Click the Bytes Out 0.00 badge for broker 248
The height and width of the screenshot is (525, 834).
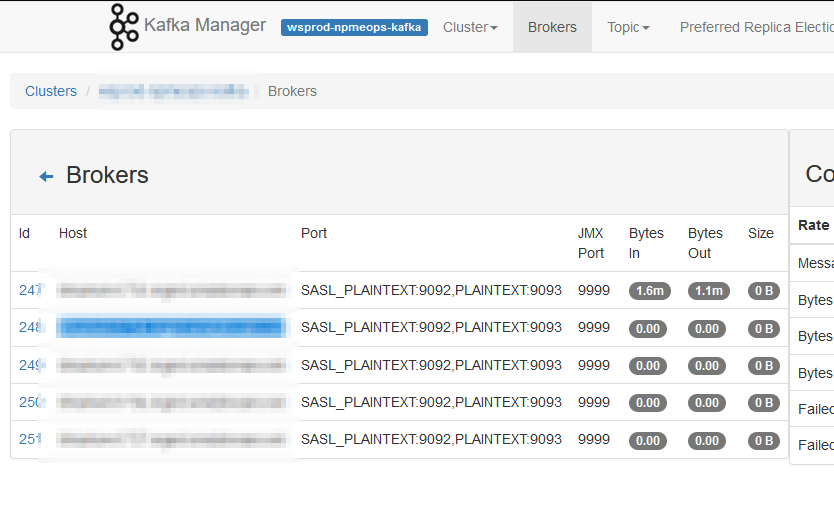(706, 329)
